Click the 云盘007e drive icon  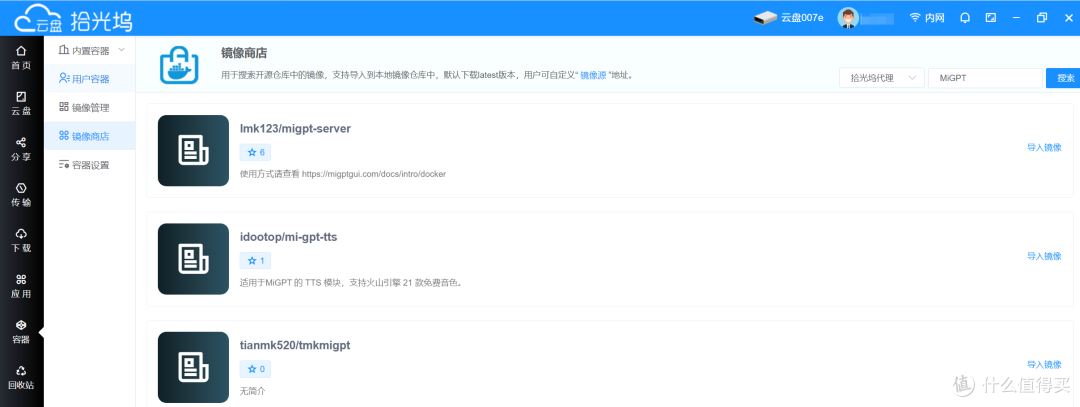pyautogui.click(x=765, y=18)
